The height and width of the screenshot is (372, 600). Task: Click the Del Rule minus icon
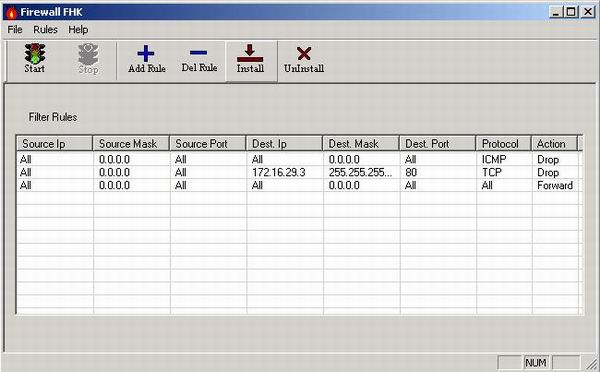tap(199, 53)
